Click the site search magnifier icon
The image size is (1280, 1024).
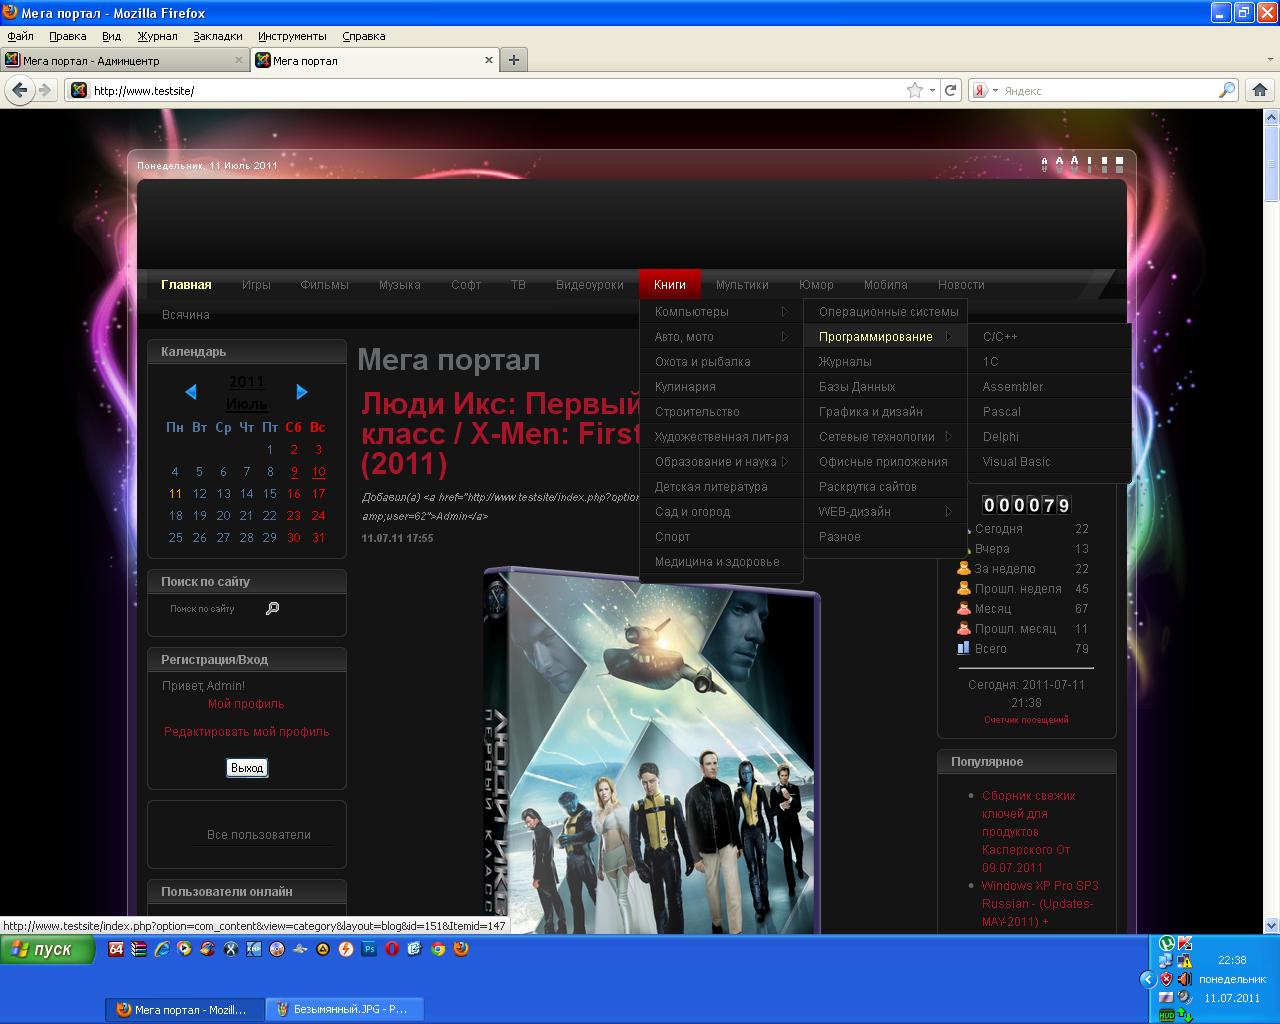pos(272,608)
